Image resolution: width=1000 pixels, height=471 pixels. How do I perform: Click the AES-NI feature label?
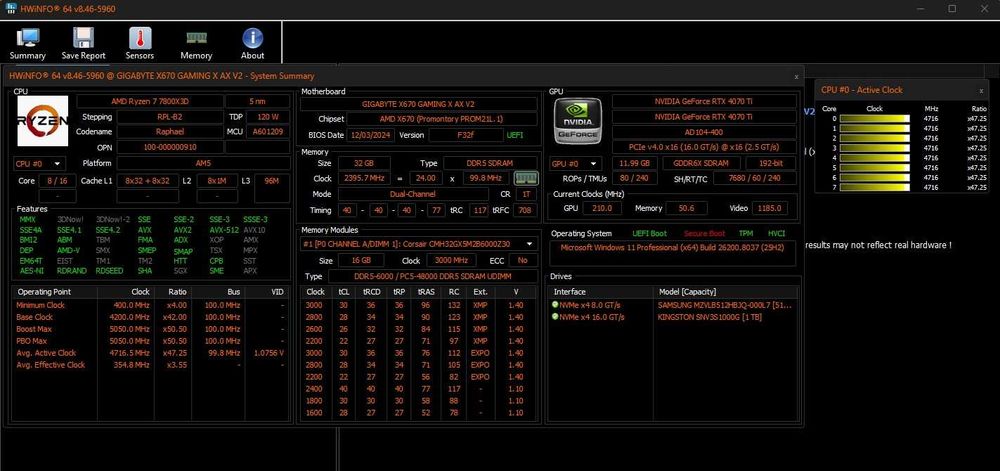tap(31, 271)
